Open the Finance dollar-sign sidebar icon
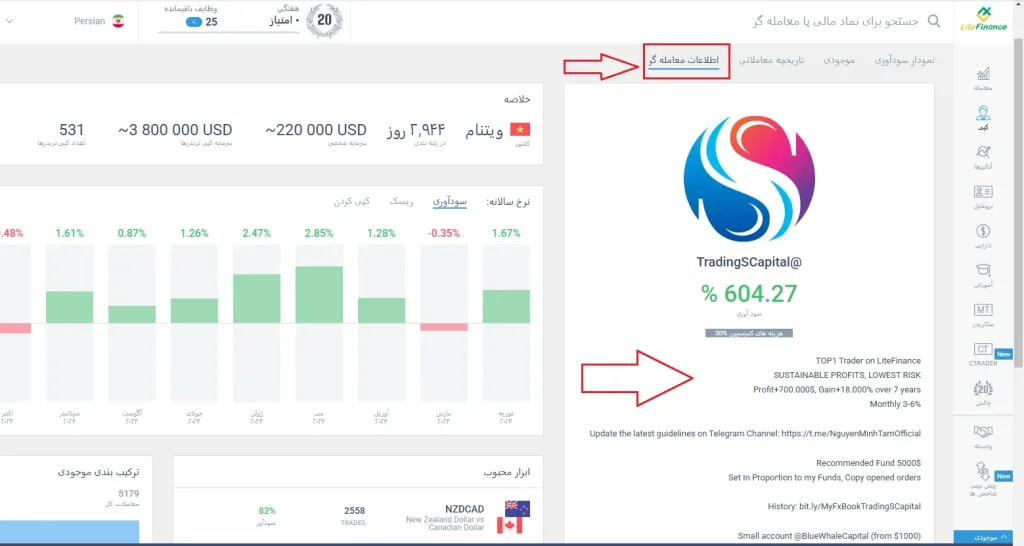 pyautogui.click(x=982, y=236)
